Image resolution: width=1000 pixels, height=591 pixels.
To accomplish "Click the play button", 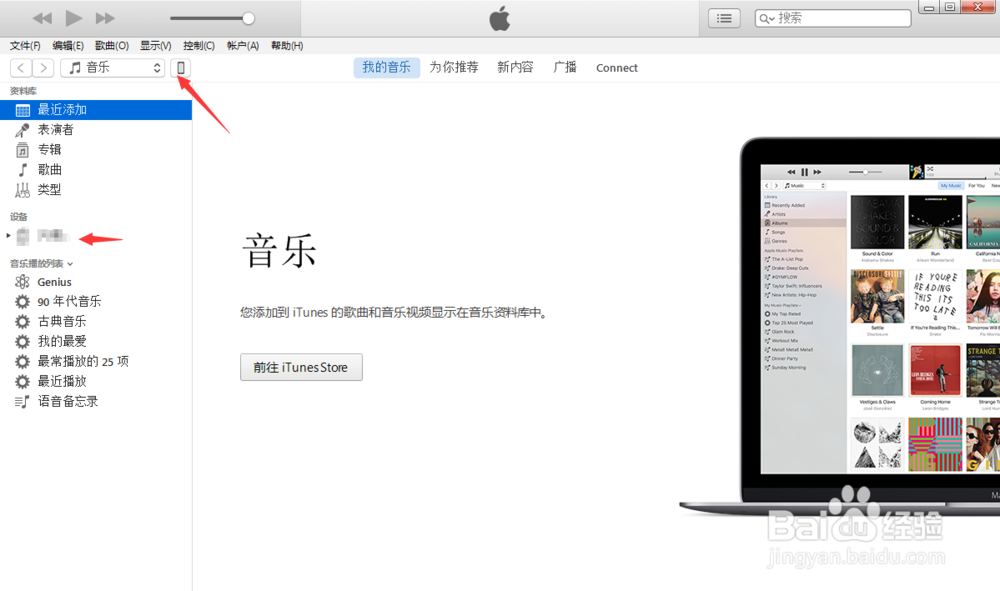I will tap(74, 18).
